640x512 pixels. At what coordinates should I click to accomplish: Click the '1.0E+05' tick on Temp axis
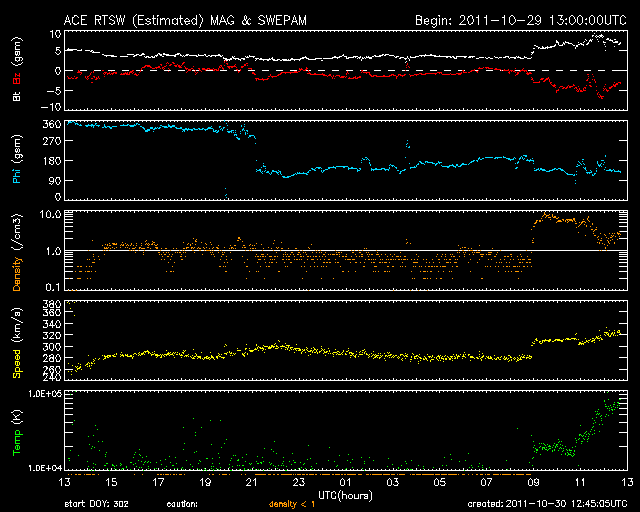coord(45,394)
